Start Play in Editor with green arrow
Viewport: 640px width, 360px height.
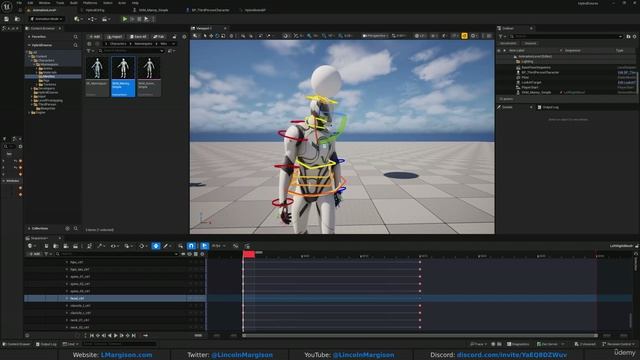click(x=125, y=19)
